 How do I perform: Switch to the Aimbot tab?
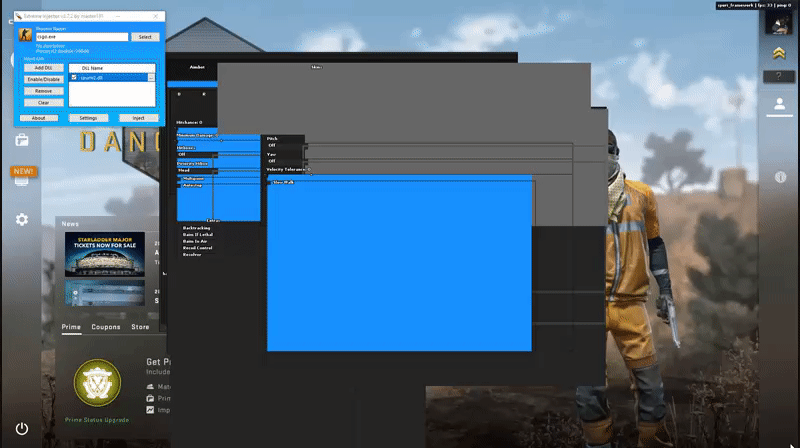pos(197,67)
